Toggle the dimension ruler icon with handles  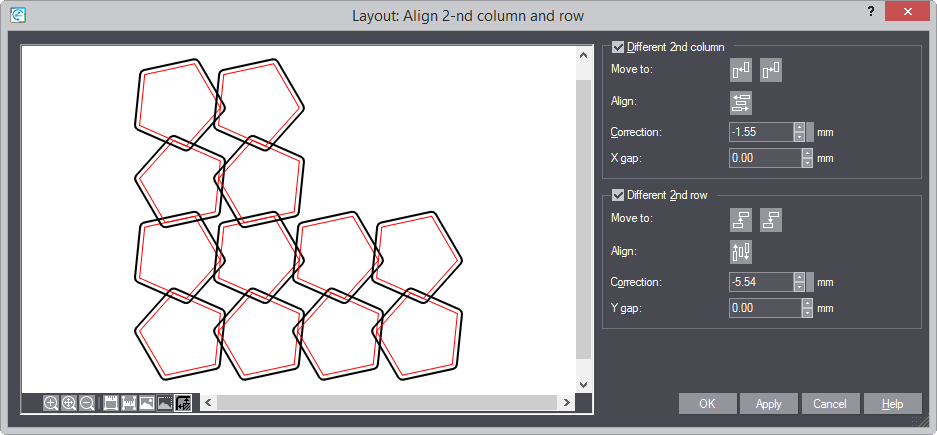tap(128, 403)
